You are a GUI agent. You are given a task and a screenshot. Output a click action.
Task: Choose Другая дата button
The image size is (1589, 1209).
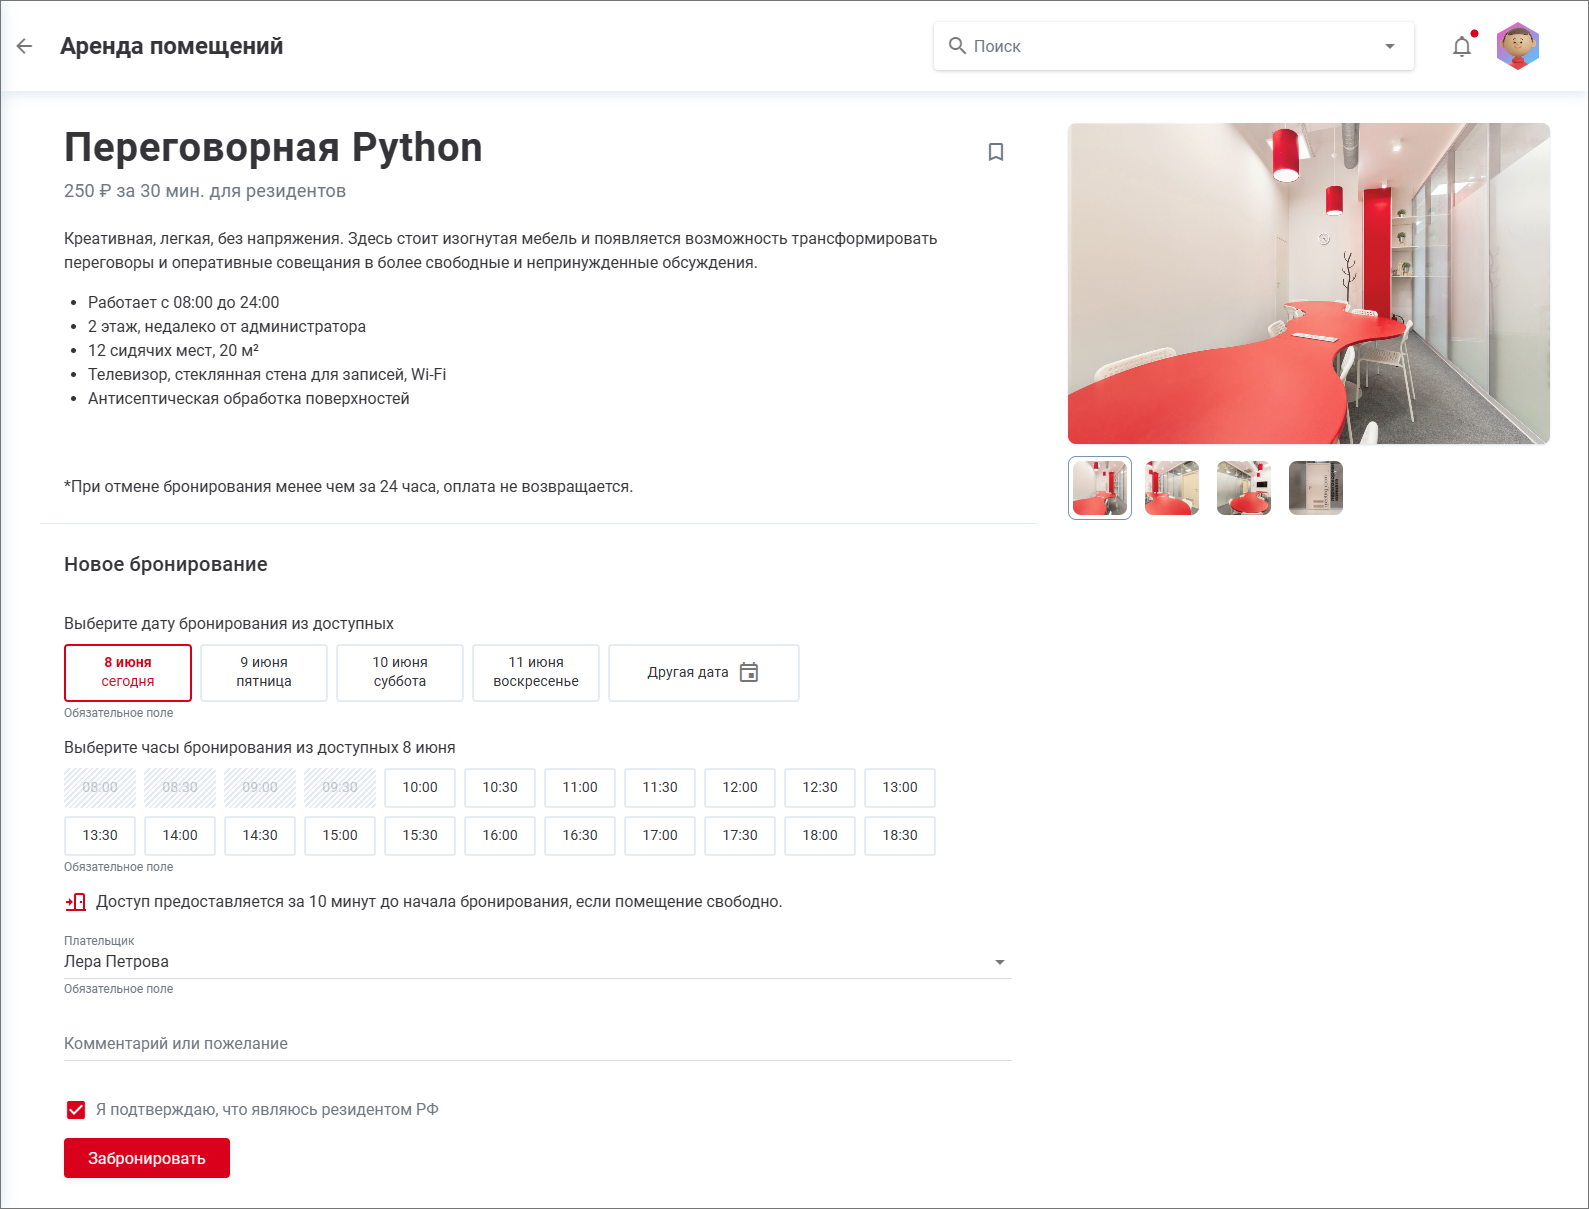(x=704, y=672)
